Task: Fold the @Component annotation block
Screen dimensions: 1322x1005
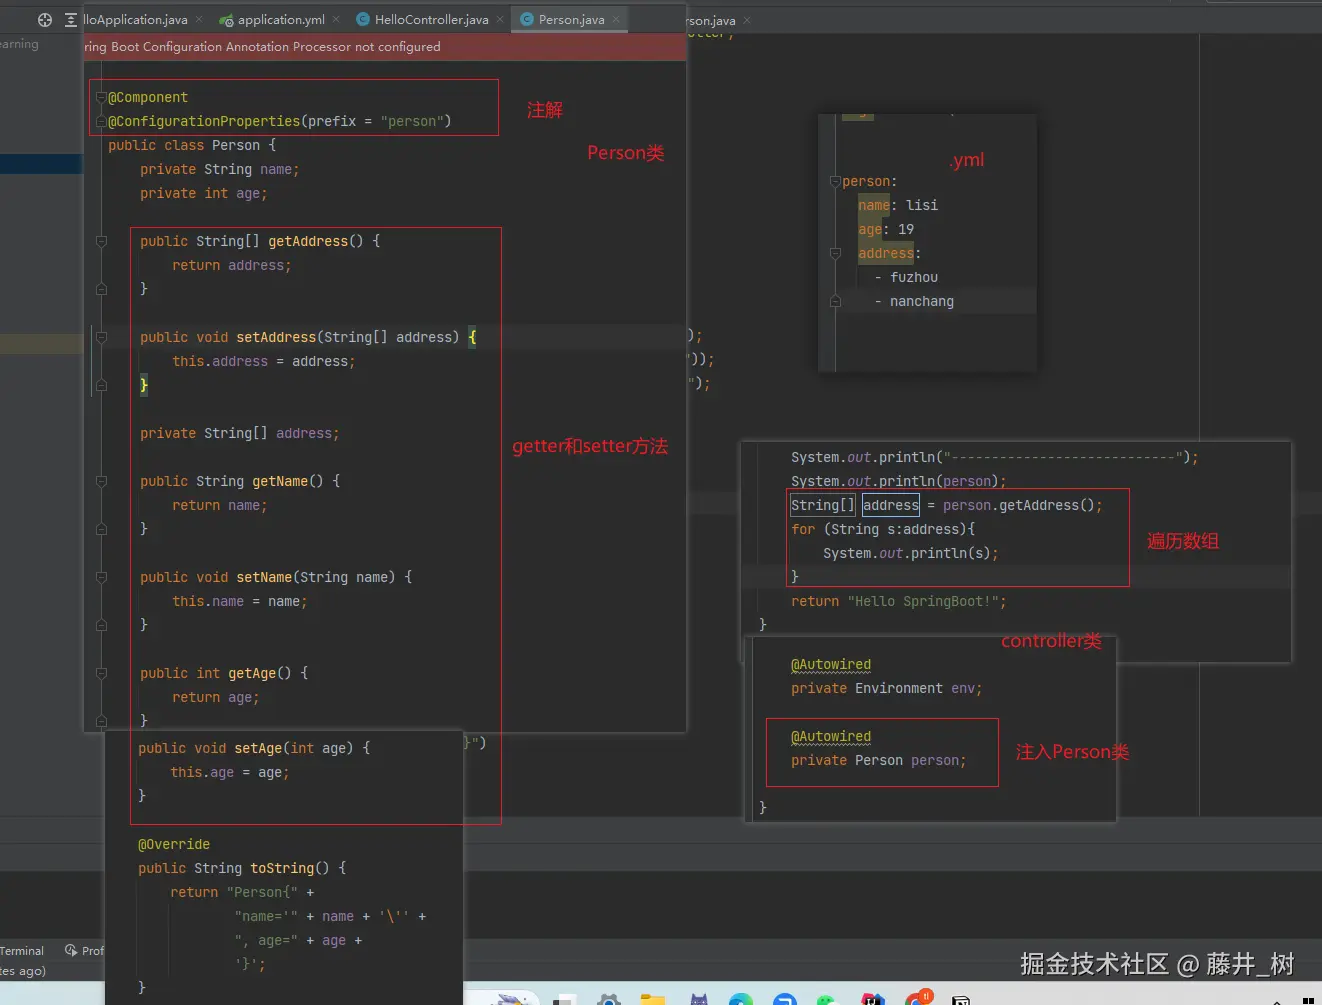Action: [101, 97]
